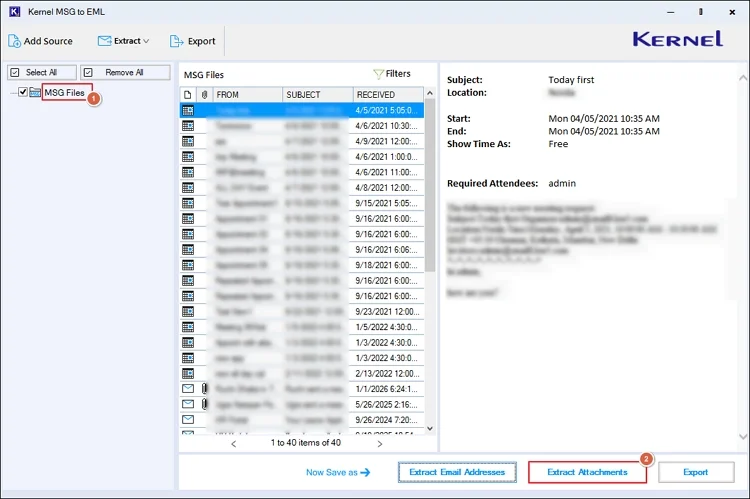750x499 pixels.
Task: Click the Extract Email Addresses button
Action: (x=457, y=472)
